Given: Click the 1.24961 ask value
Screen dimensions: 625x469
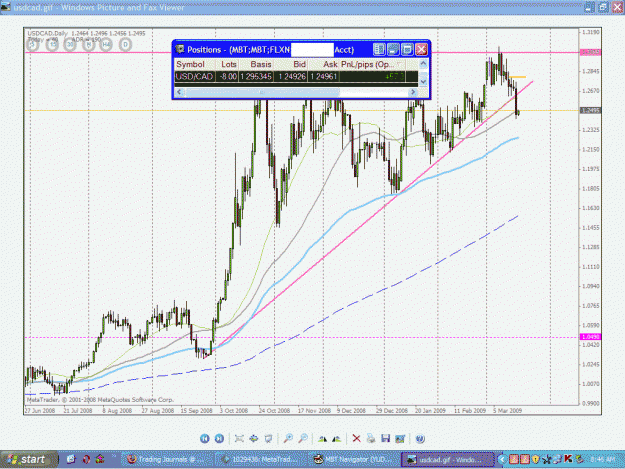Looking at the screenshot, I should click(323, 77).
